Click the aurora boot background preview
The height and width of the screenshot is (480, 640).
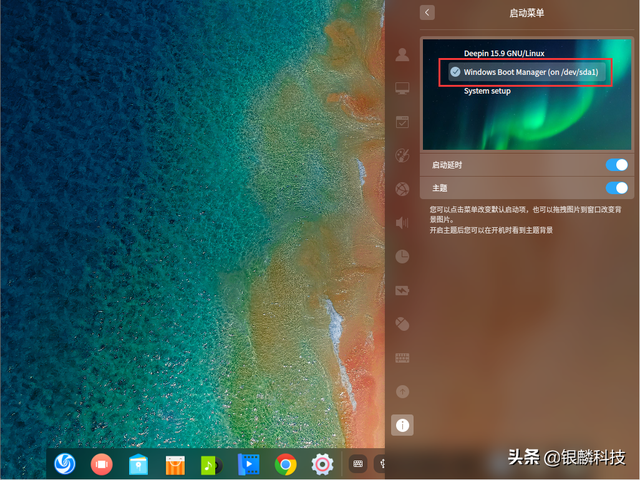pyautogui.click(x=527, y=94)
